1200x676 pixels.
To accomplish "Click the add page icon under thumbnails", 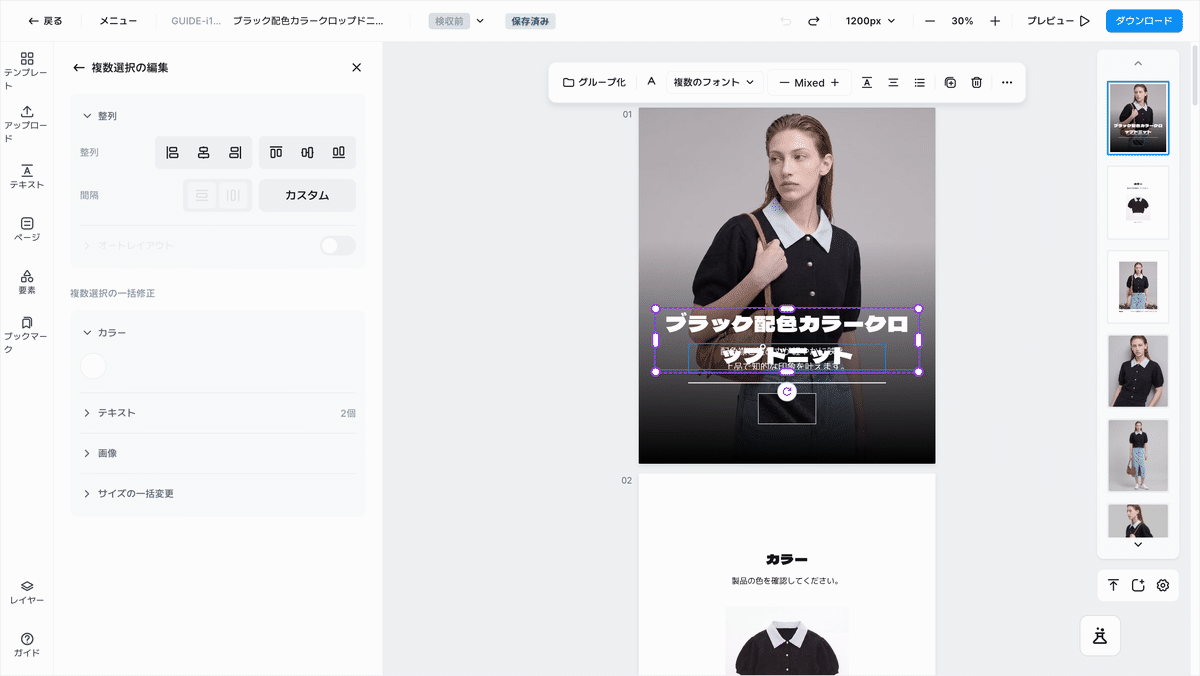I will click(x=1138, y=585).
